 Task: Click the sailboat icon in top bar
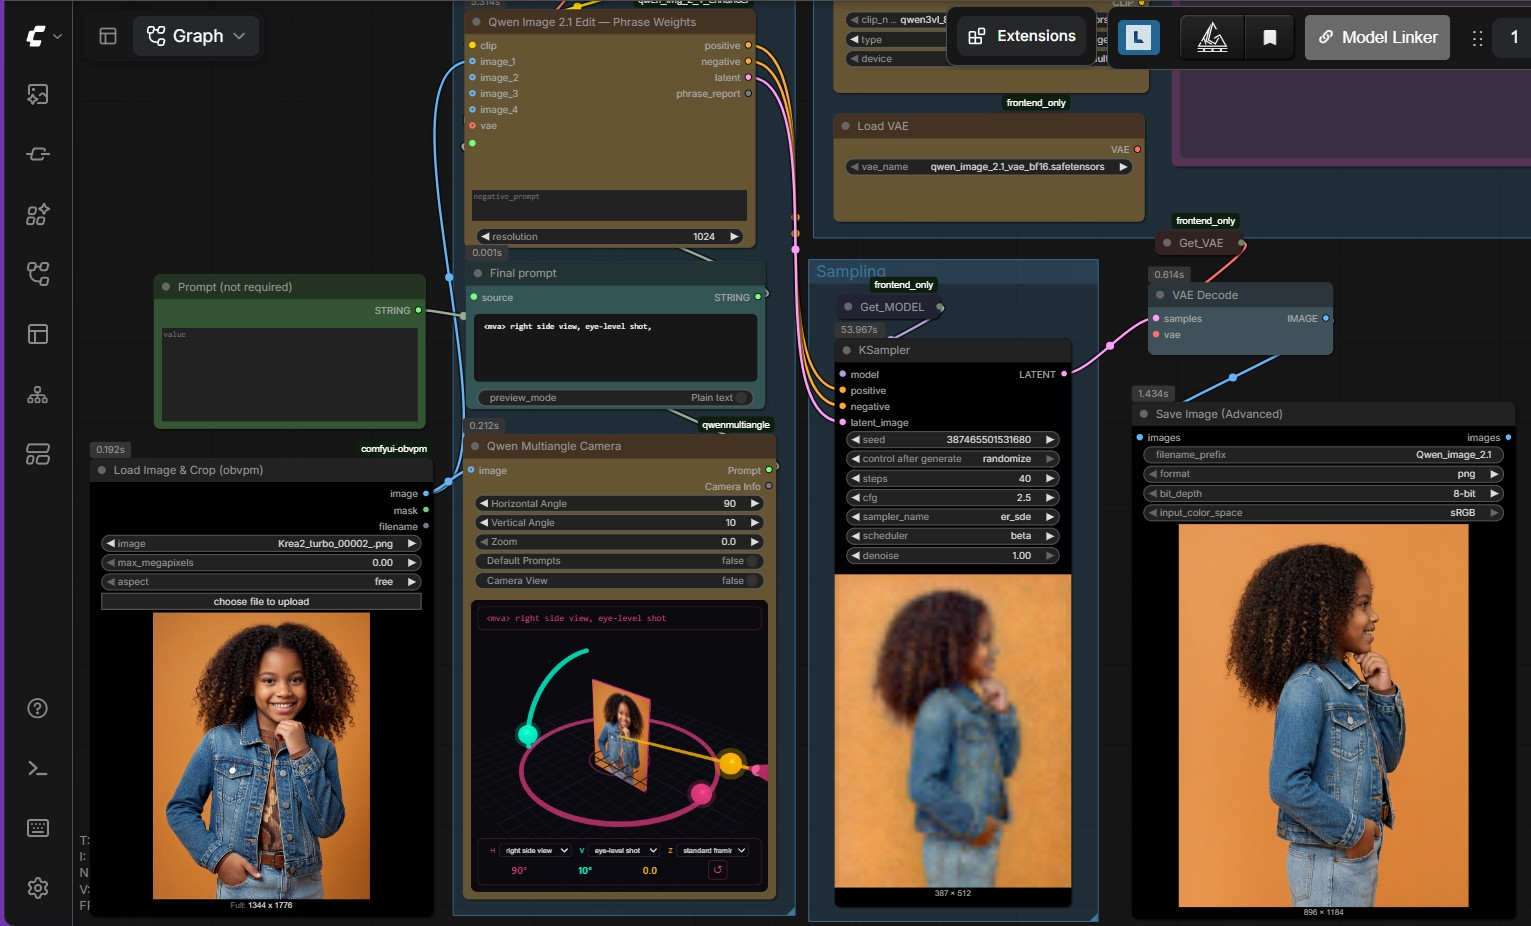point(1212,37)
